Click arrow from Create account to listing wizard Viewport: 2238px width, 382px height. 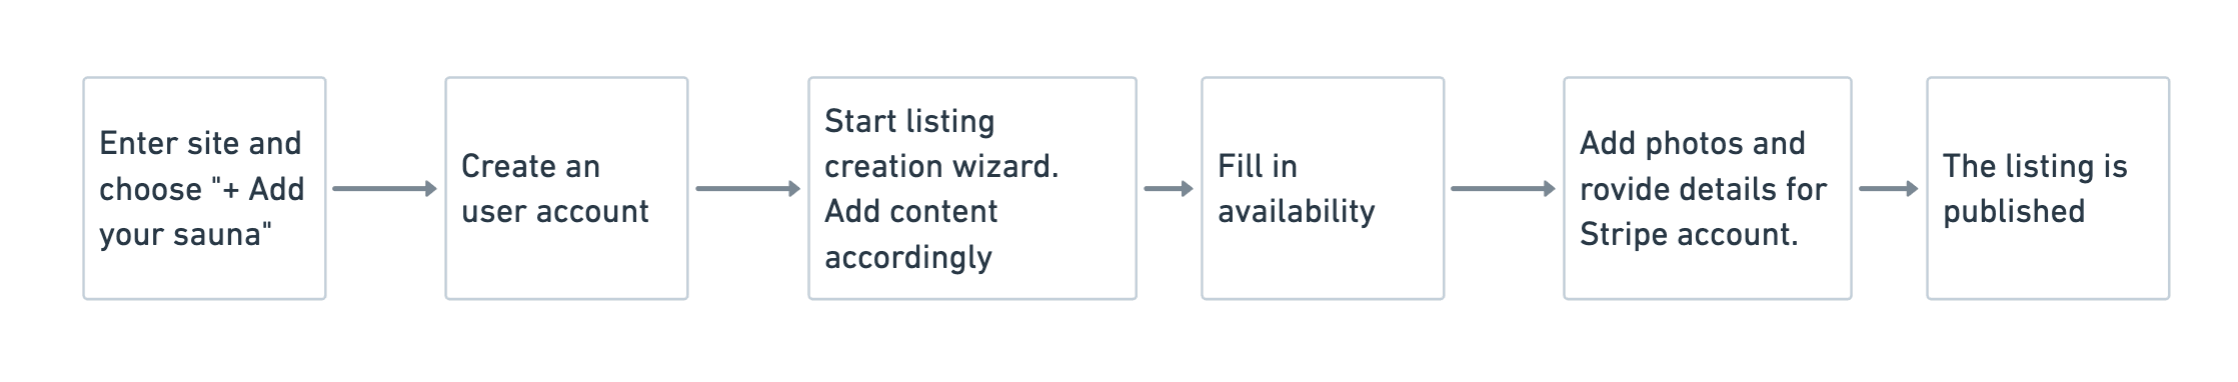tap(748, 188)
